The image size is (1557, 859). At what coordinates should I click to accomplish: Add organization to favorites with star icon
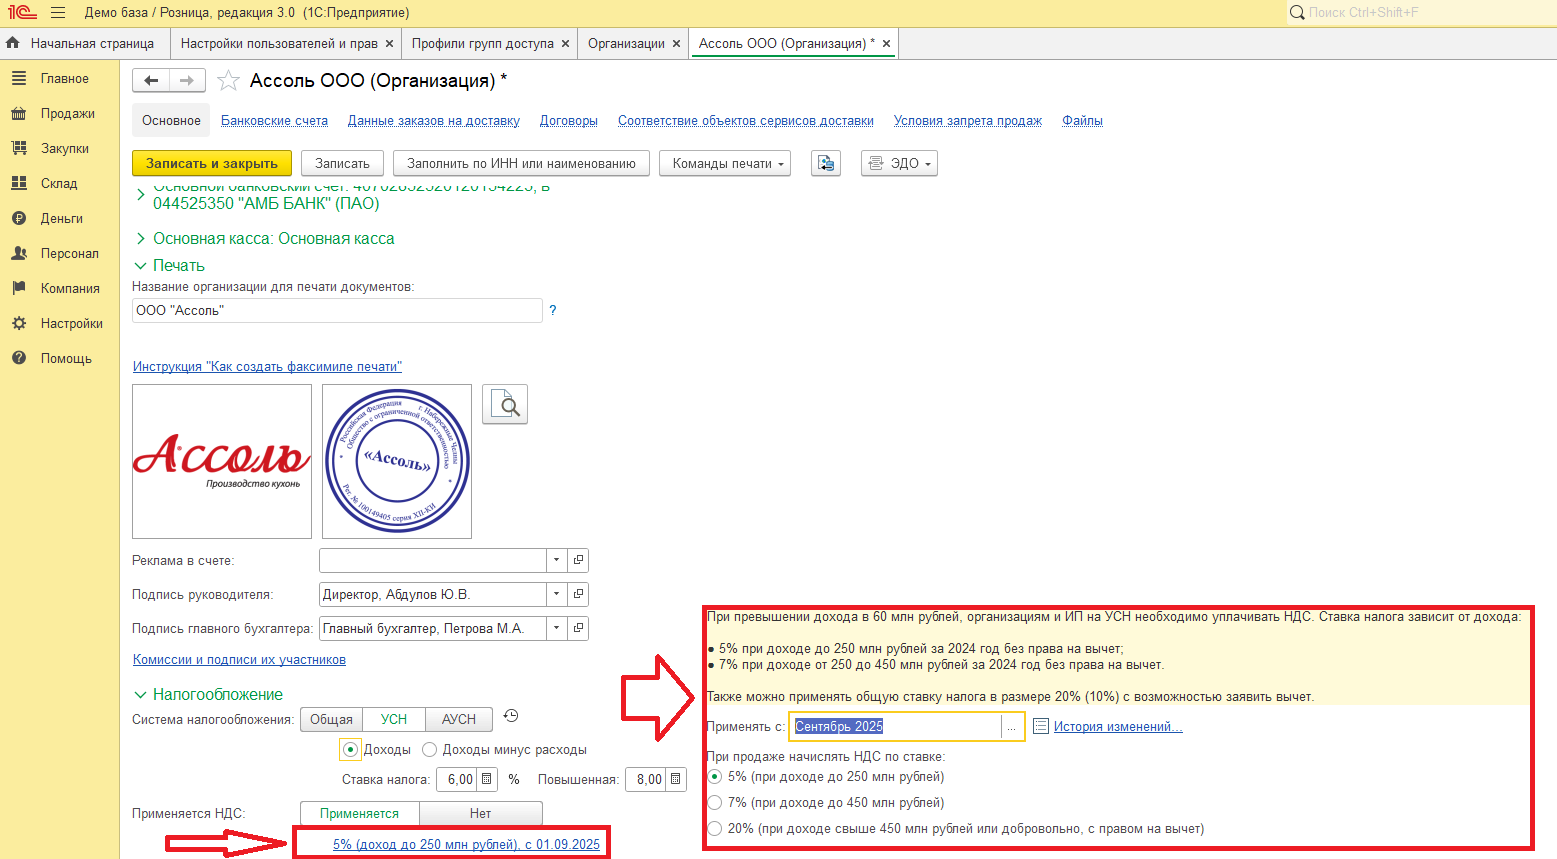pos(228,81)
